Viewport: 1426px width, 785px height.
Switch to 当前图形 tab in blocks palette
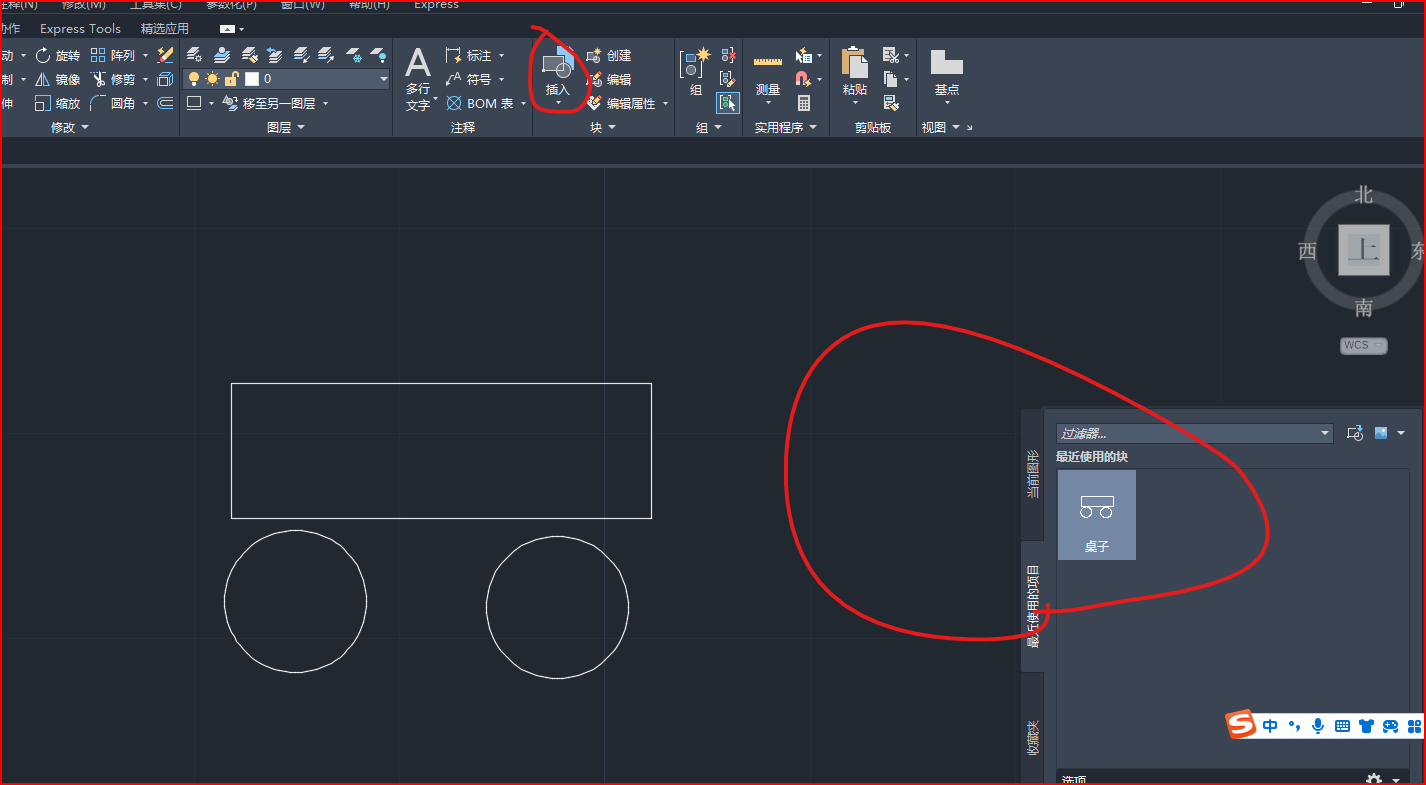[x=1033, y=474]
